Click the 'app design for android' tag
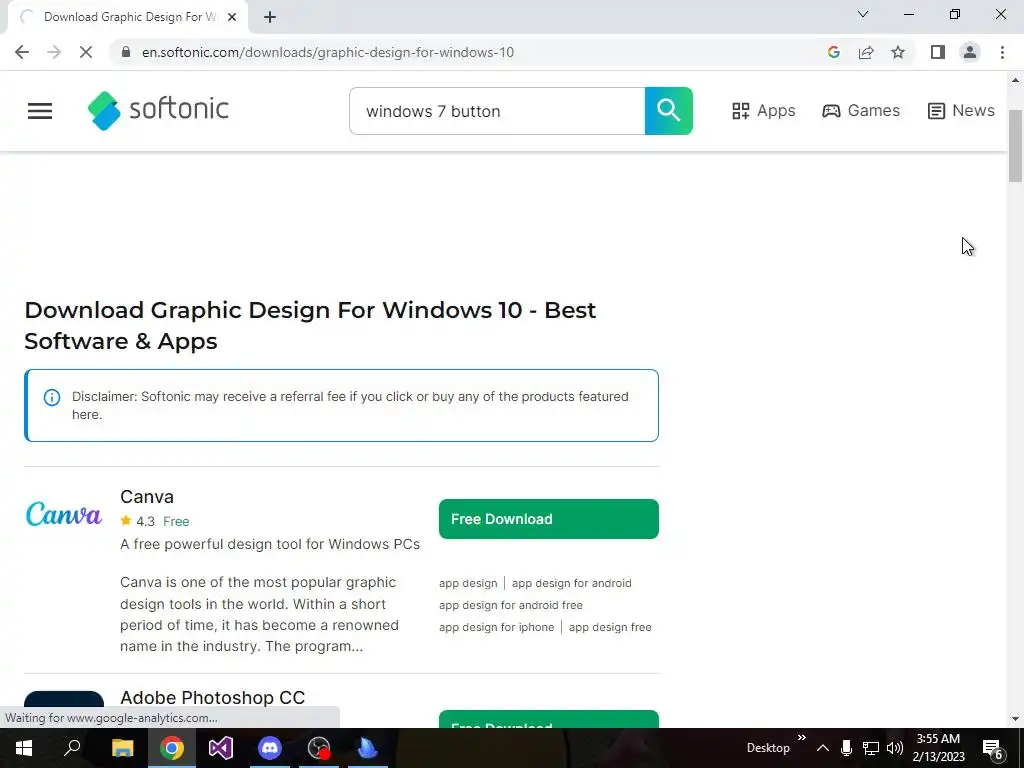The width and height of the screenshot is (1024, 768). 571,583
